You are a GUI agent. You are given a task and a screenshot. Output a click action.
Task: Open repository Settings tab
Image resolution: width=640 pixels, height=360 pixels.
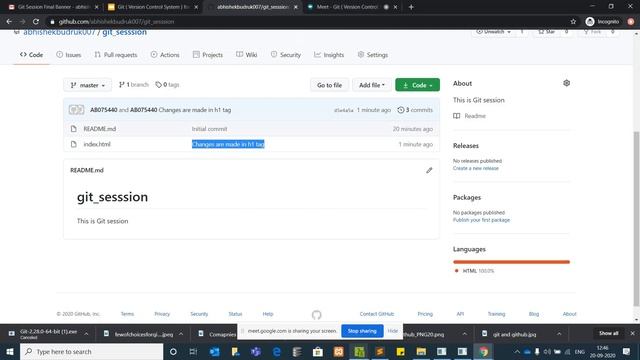pos(373,55)
